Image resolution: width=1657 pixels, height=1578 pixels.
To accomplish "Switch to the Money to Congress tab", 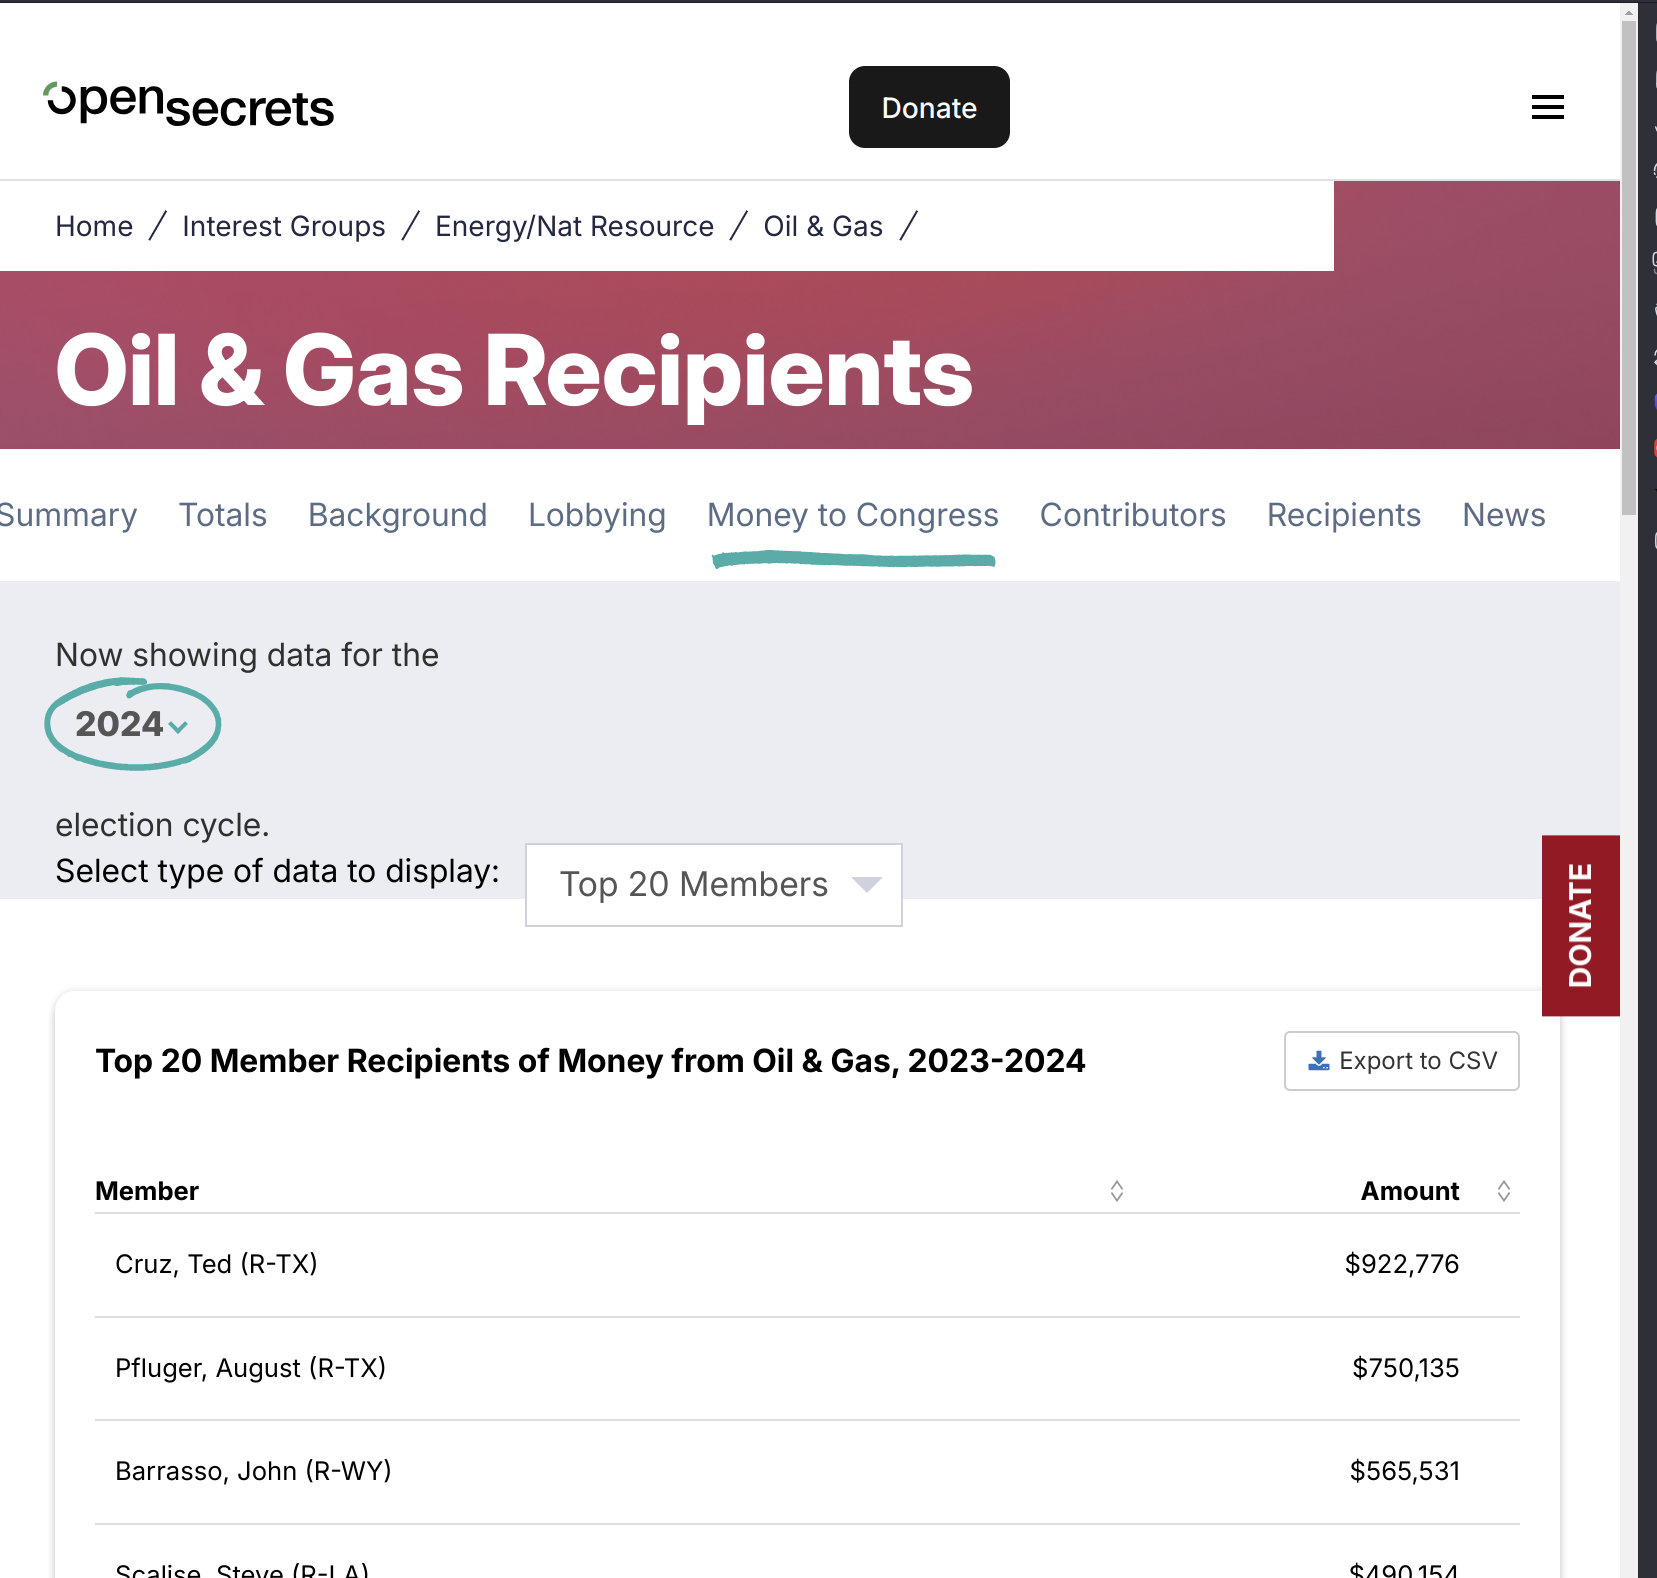I will (852, 515).
